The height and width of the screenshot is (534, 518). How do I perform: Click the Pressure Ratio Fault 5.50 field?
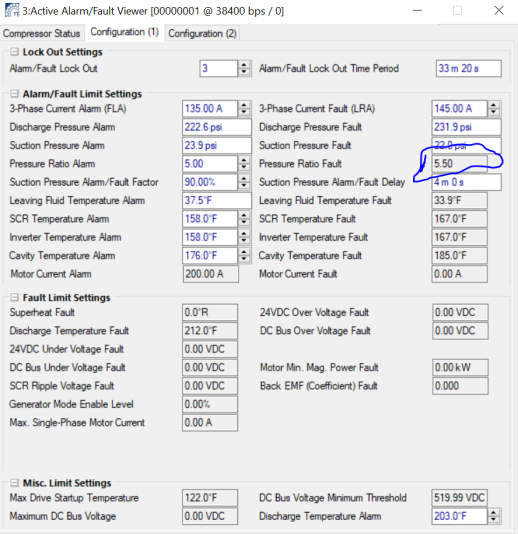click(x=459, y=164)
